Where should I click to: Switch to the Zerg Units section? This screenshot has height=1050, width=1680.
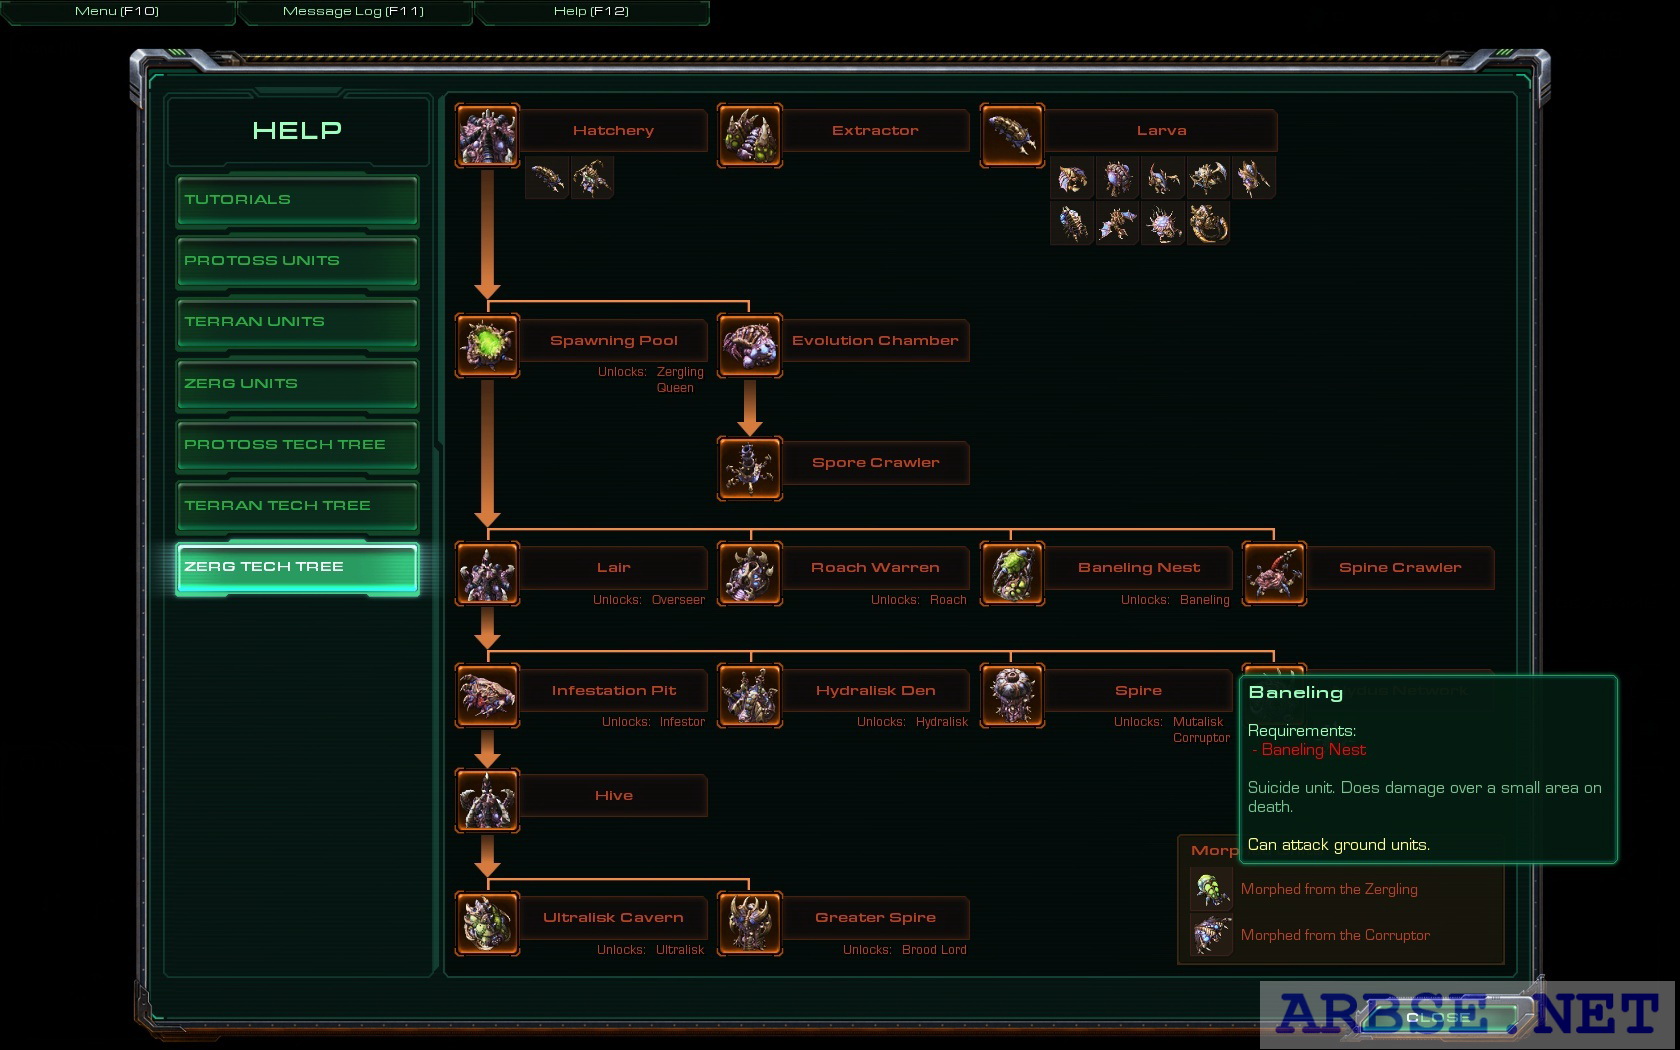pos(297,384)
